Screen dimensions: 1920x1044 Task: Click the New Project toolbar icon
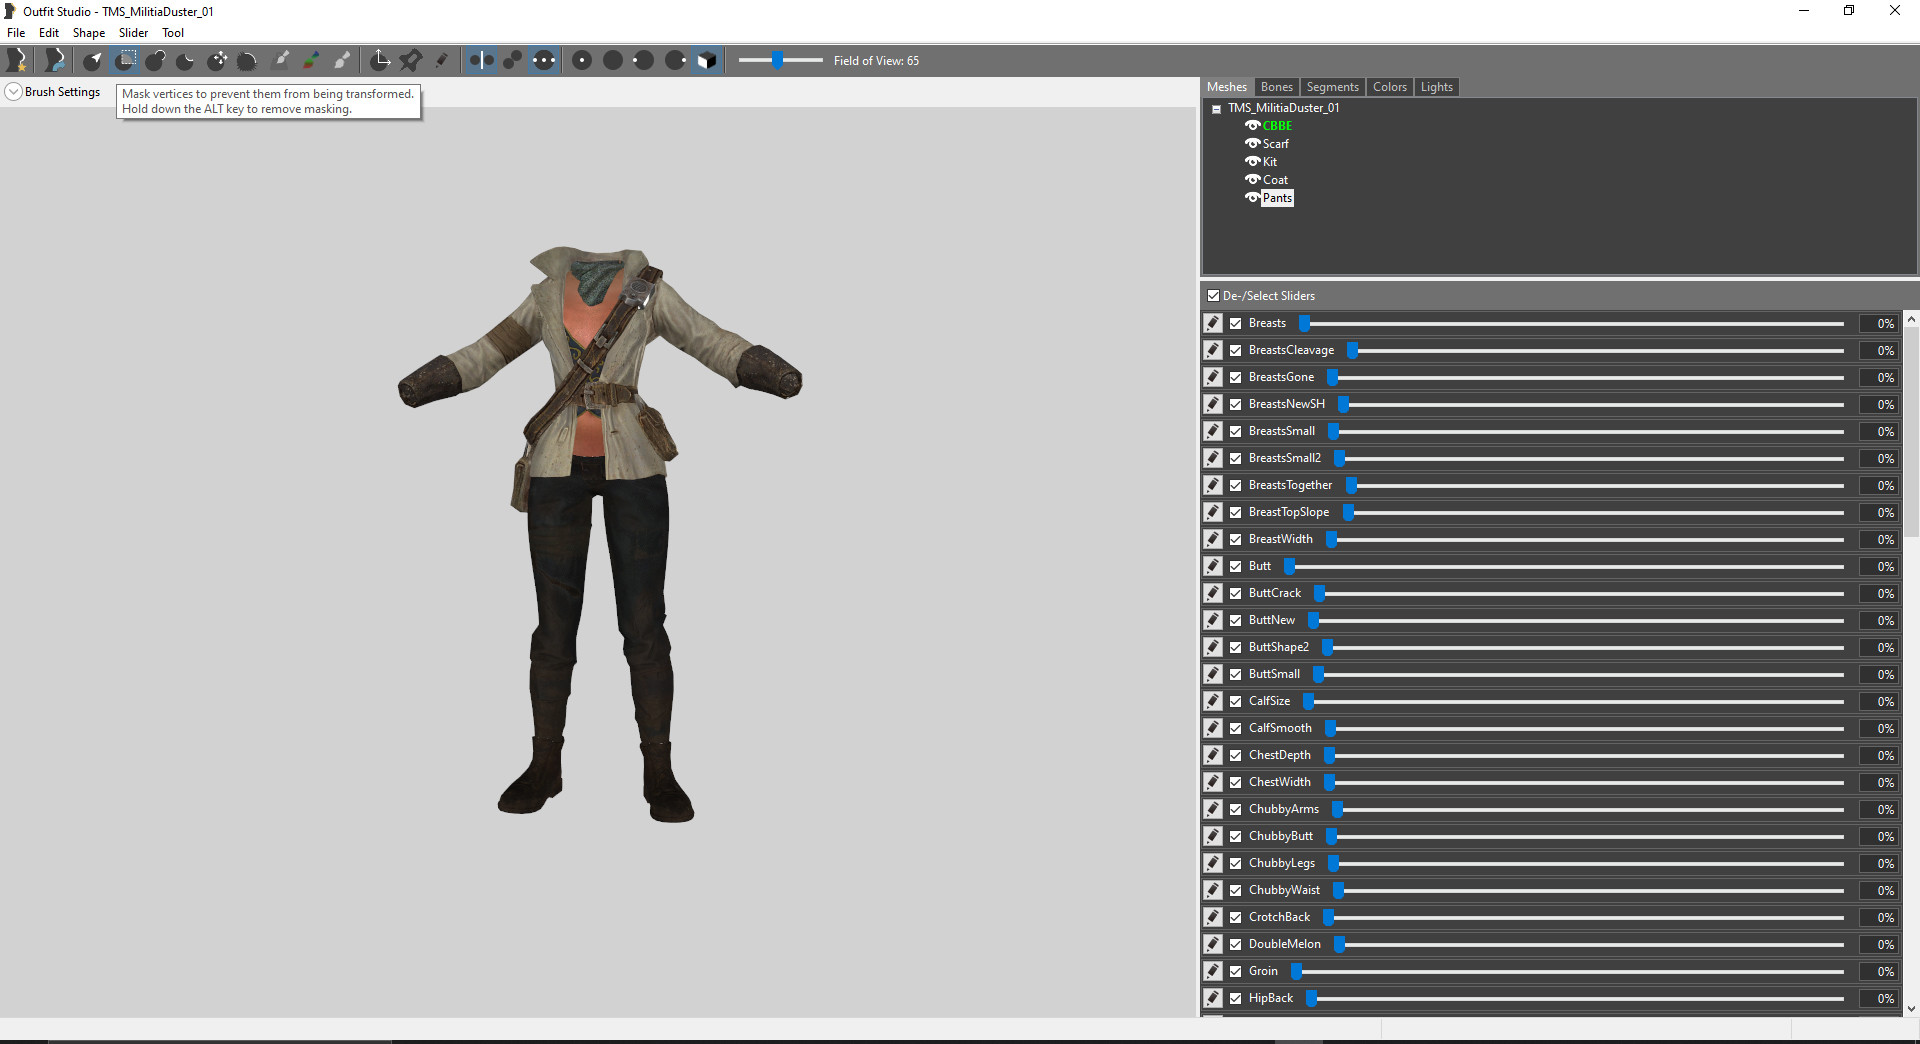[x=17, y=61]
